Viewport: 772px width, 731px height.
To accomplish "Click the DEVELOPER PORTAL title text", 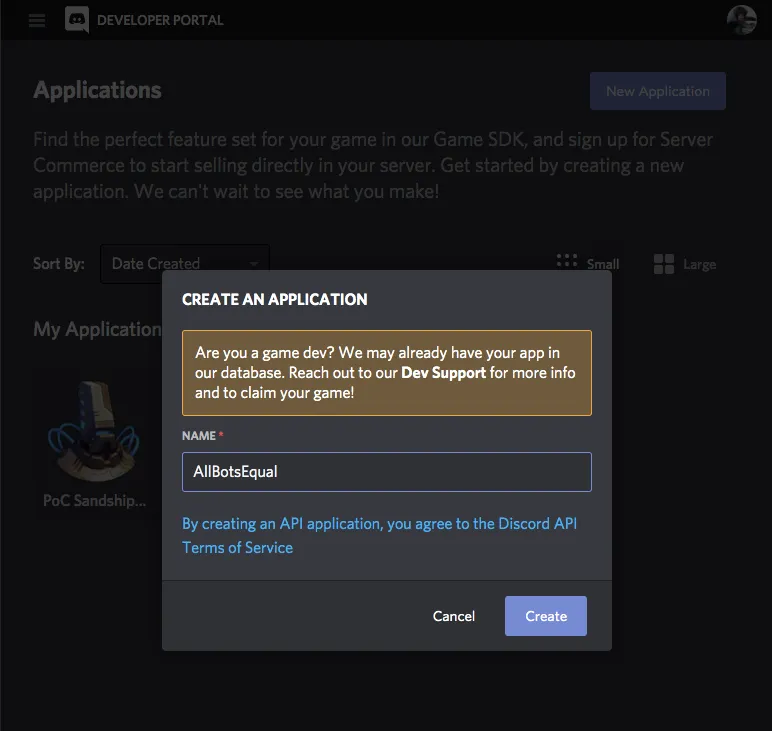I will click(x=160, y=20).
